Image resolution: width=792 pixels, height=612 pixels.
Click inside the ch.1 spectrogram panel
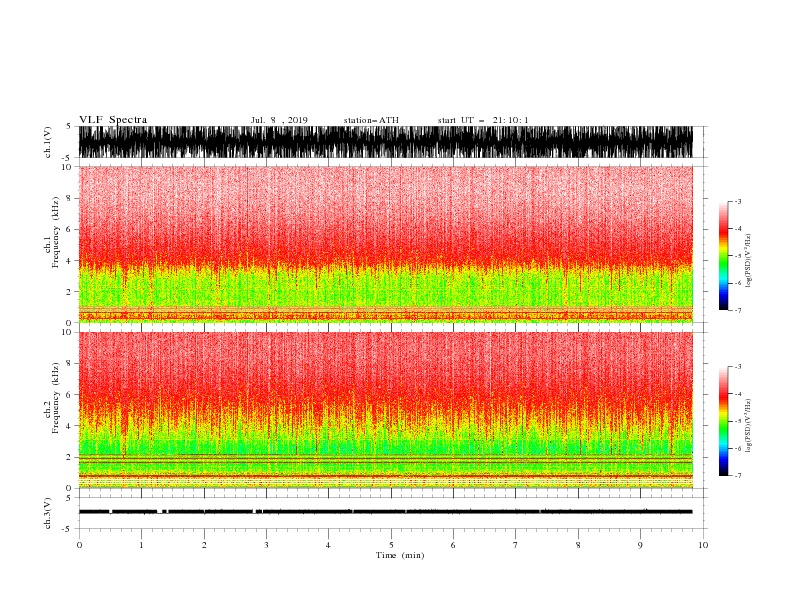385,244
